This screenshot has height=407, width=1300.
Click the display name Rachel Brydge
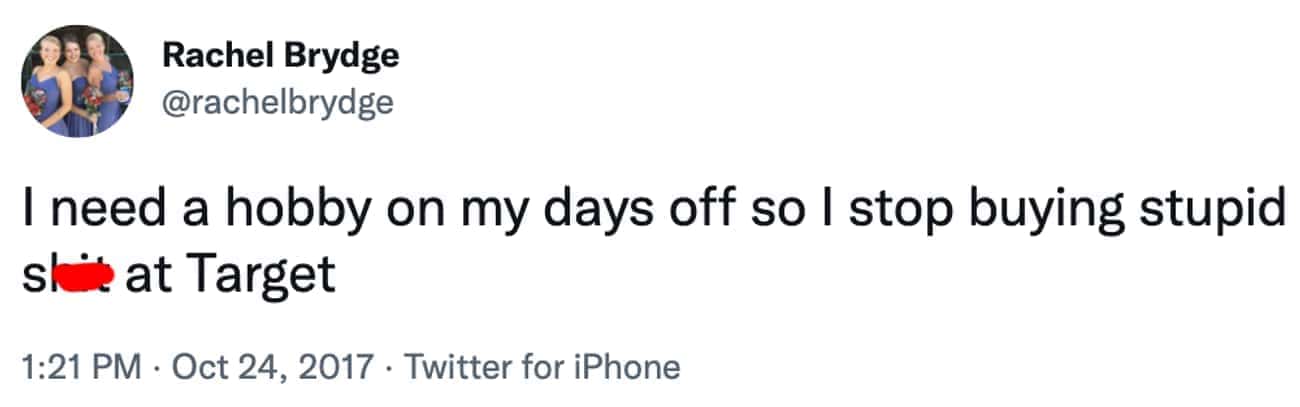(280, 56)
